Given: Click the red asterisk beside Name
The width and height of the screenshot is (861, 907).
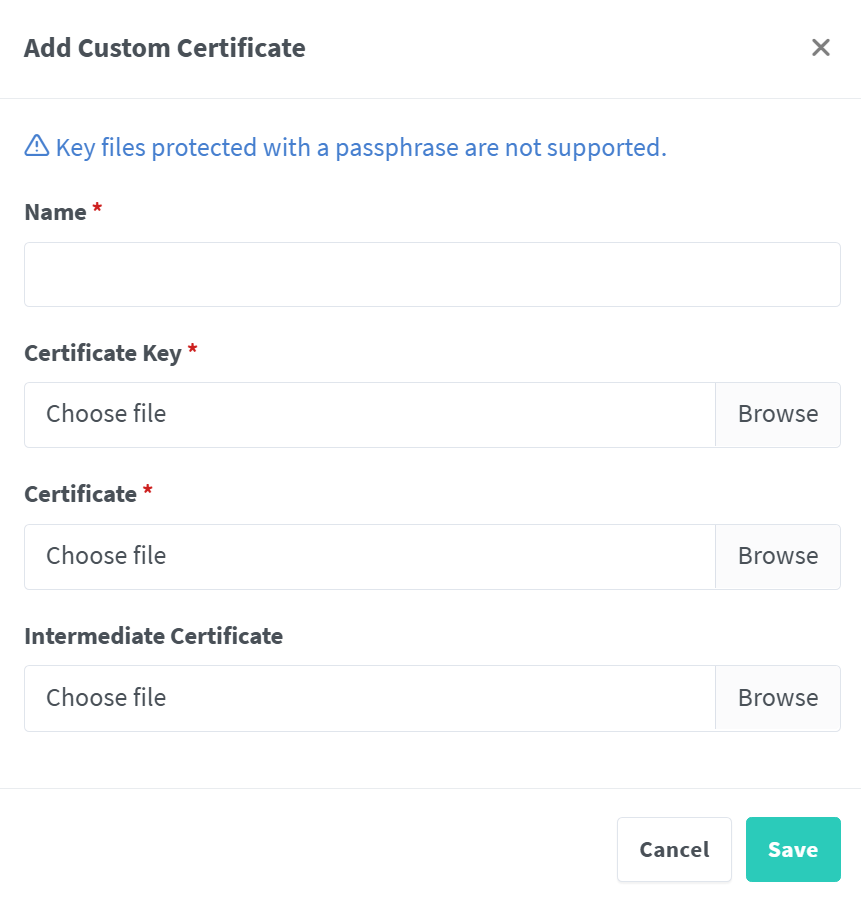Looking at the screenshot, I should (x=96, y=208).
